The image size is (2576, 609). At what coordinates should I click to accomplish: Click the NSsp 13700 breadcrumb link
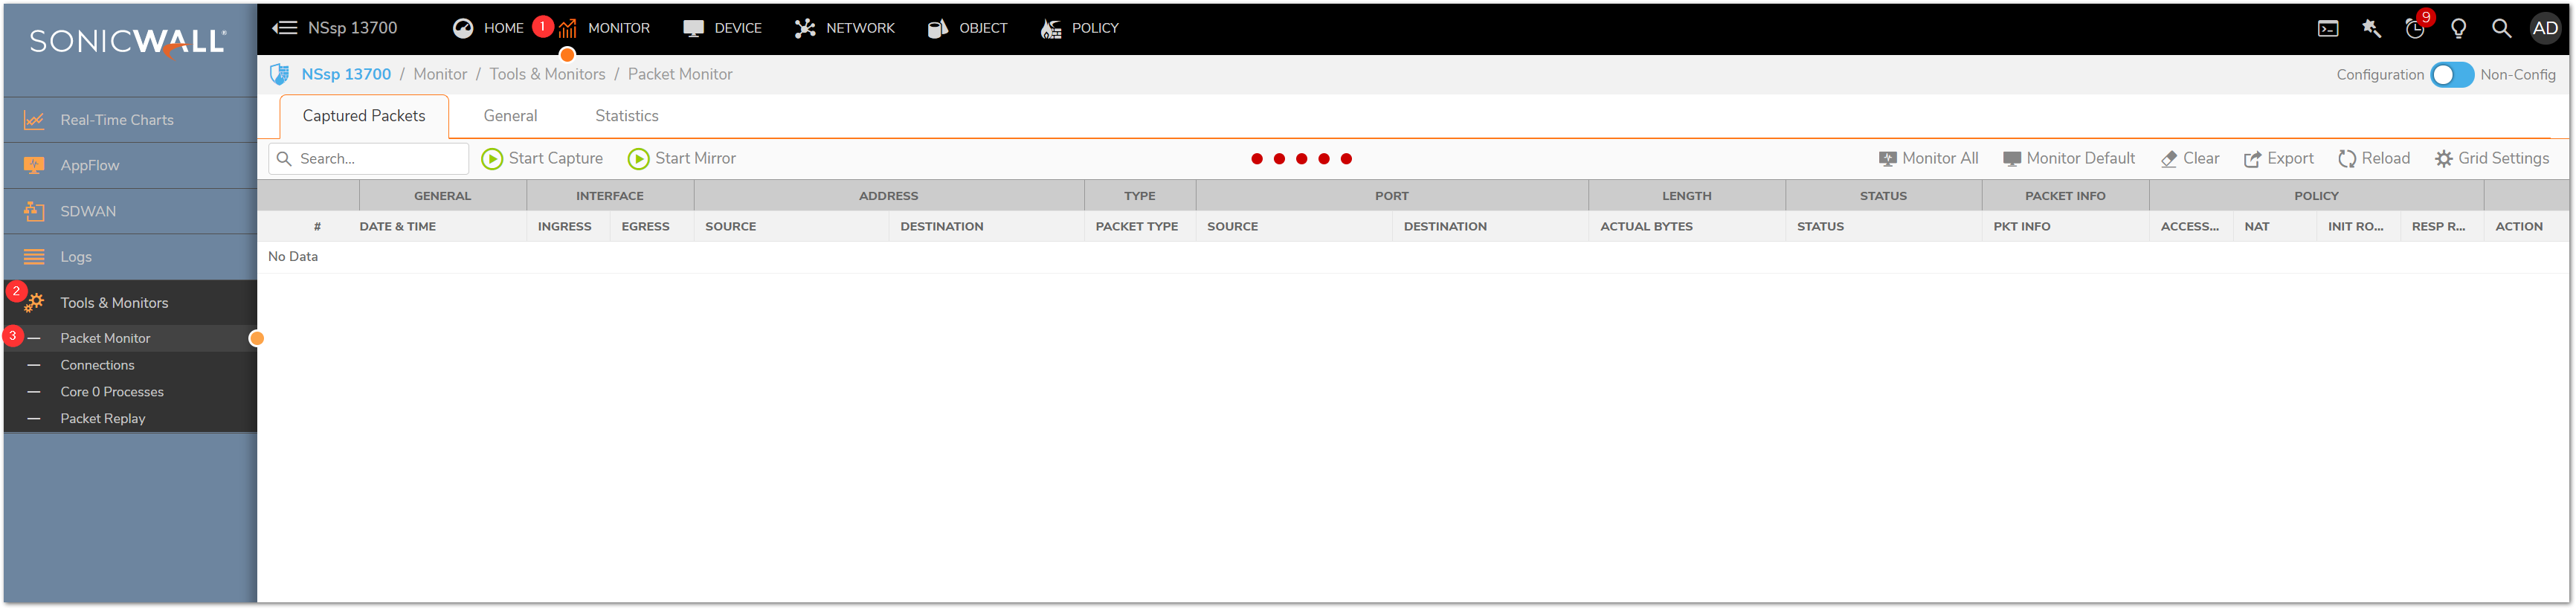pyautogui.click(x=346, y=75)
